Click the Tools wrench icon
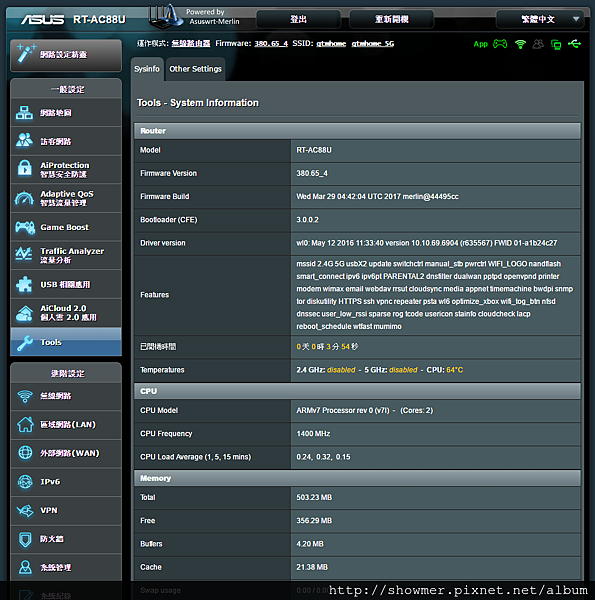Viewport: 595px width, 600px height. (x=25, y=342)
